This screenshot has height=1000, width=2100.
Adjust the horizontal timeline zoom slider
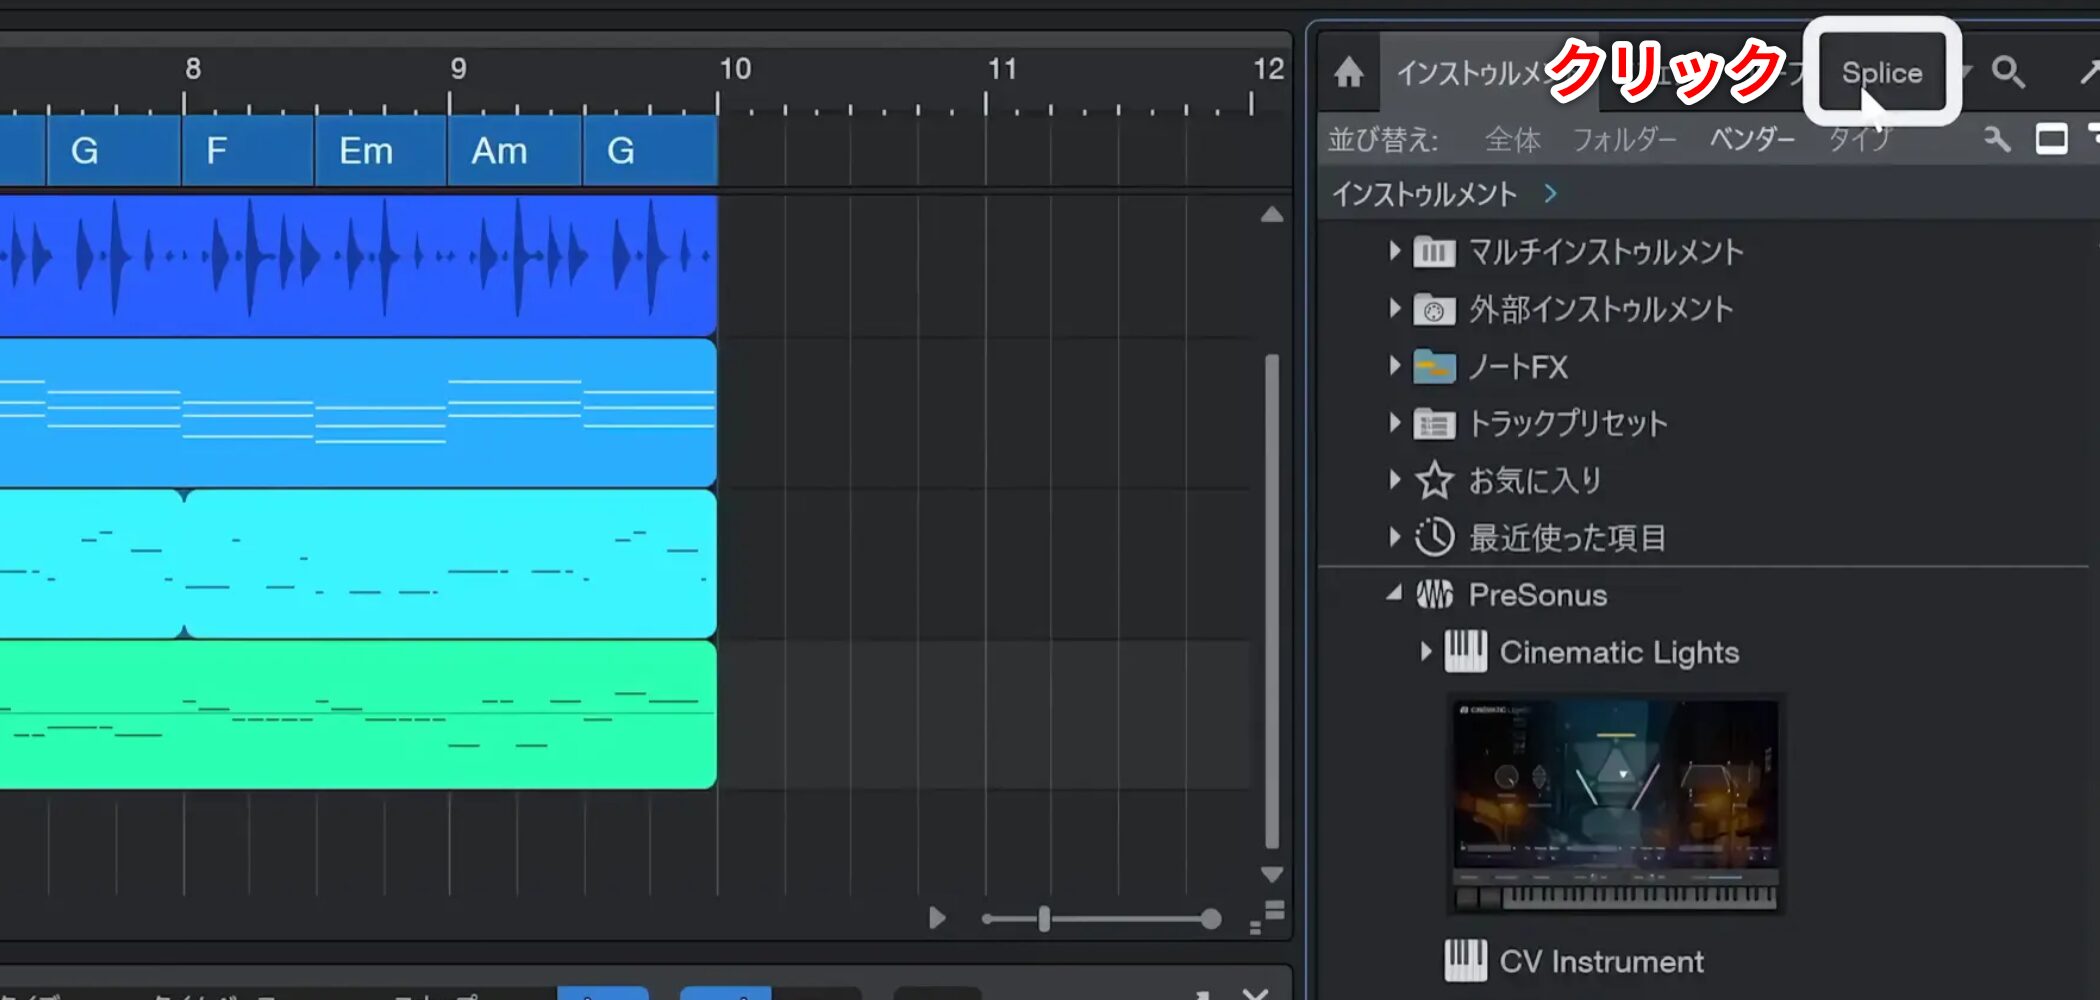pos(1044,919)
